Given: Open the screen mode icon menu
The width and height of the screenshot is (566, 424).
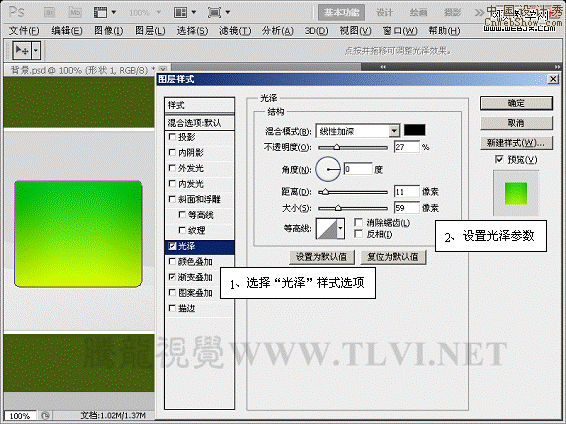Looking at the screenshot, I should (x=219, y=12).
